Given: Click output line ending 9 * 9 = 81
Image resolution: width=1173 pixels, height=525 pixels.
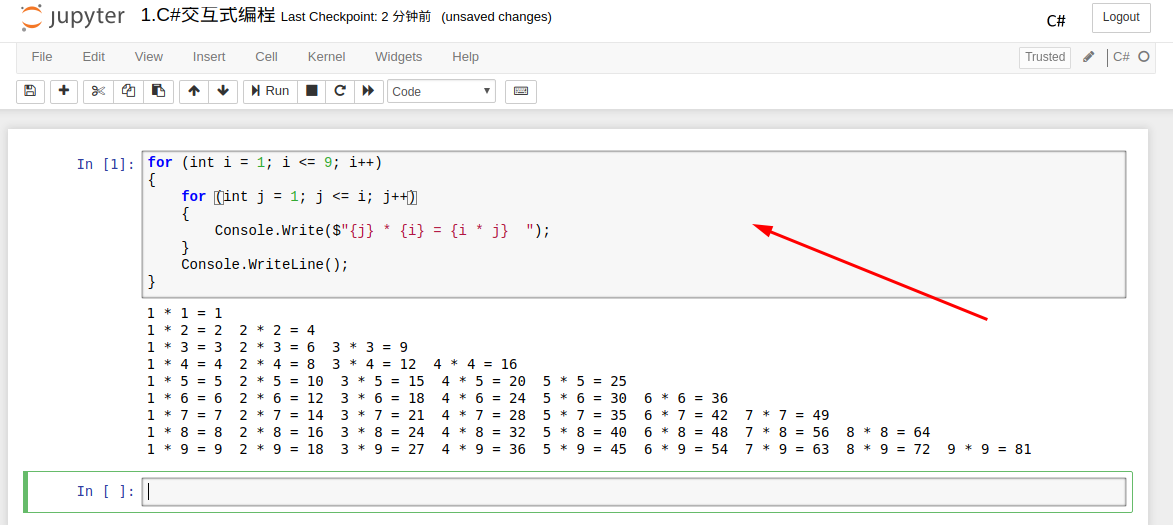Looking at the screenshot, I should pyautogui.click(x=589, y=449).
